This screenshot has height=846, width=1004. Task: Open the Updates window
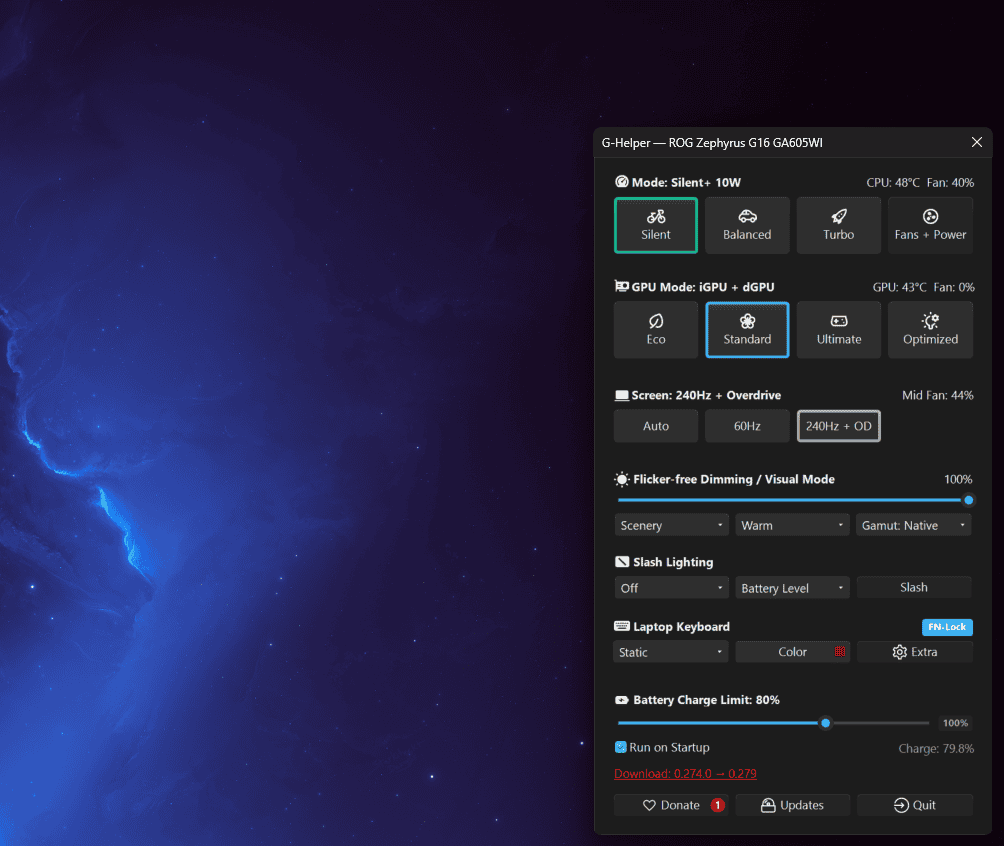[x=792, y=805]
